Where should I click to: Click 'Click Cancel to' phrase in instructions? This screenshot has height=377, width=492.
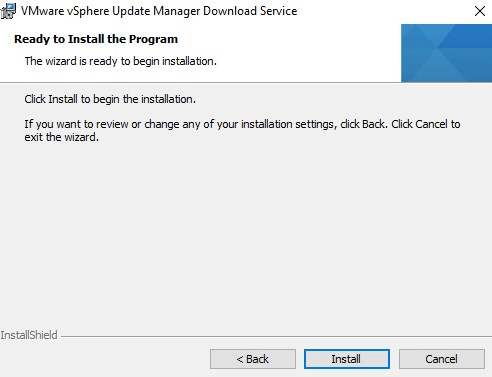tap(426, 124)
